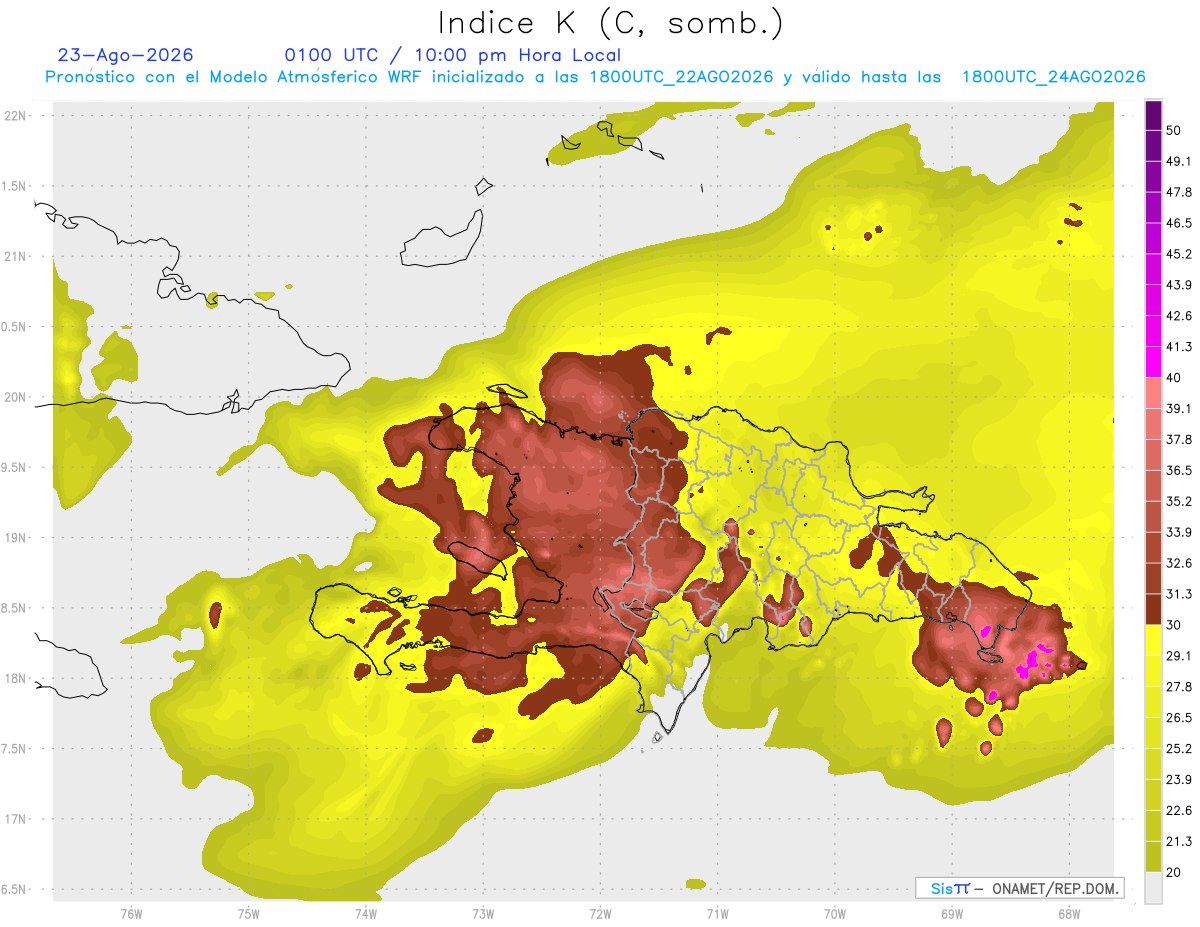Click the legend value "49.1"
This screenshot has height=927, width=1200.
(1179, 161)
